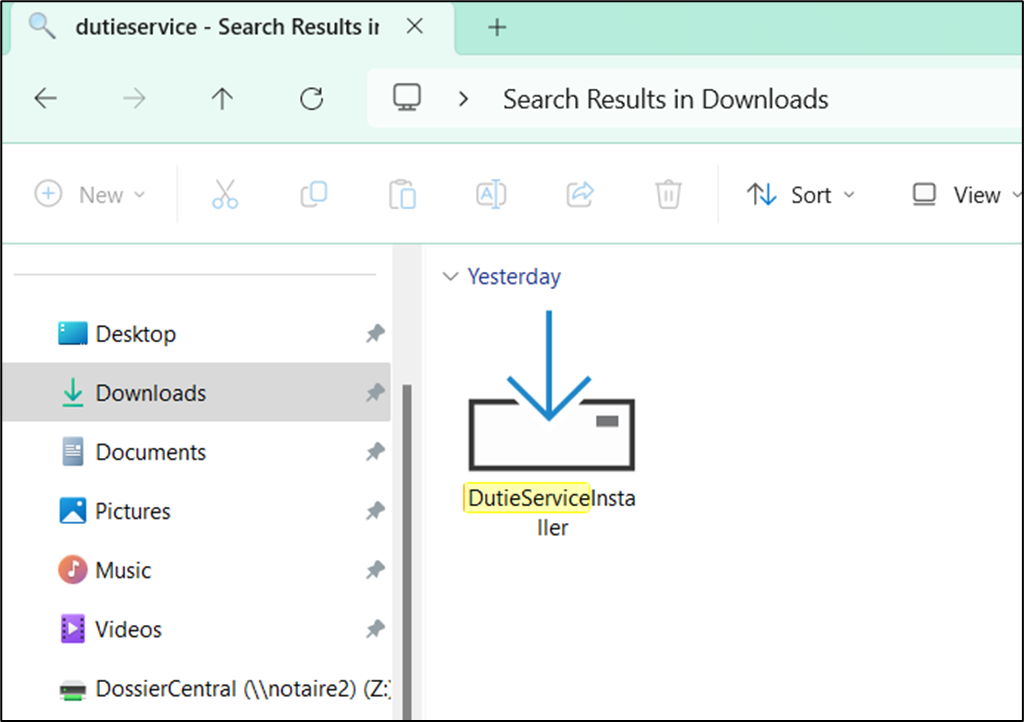Close the dutieservice search tab
The width and height of the screenshot is (1024, 722).
pos(414,27)
